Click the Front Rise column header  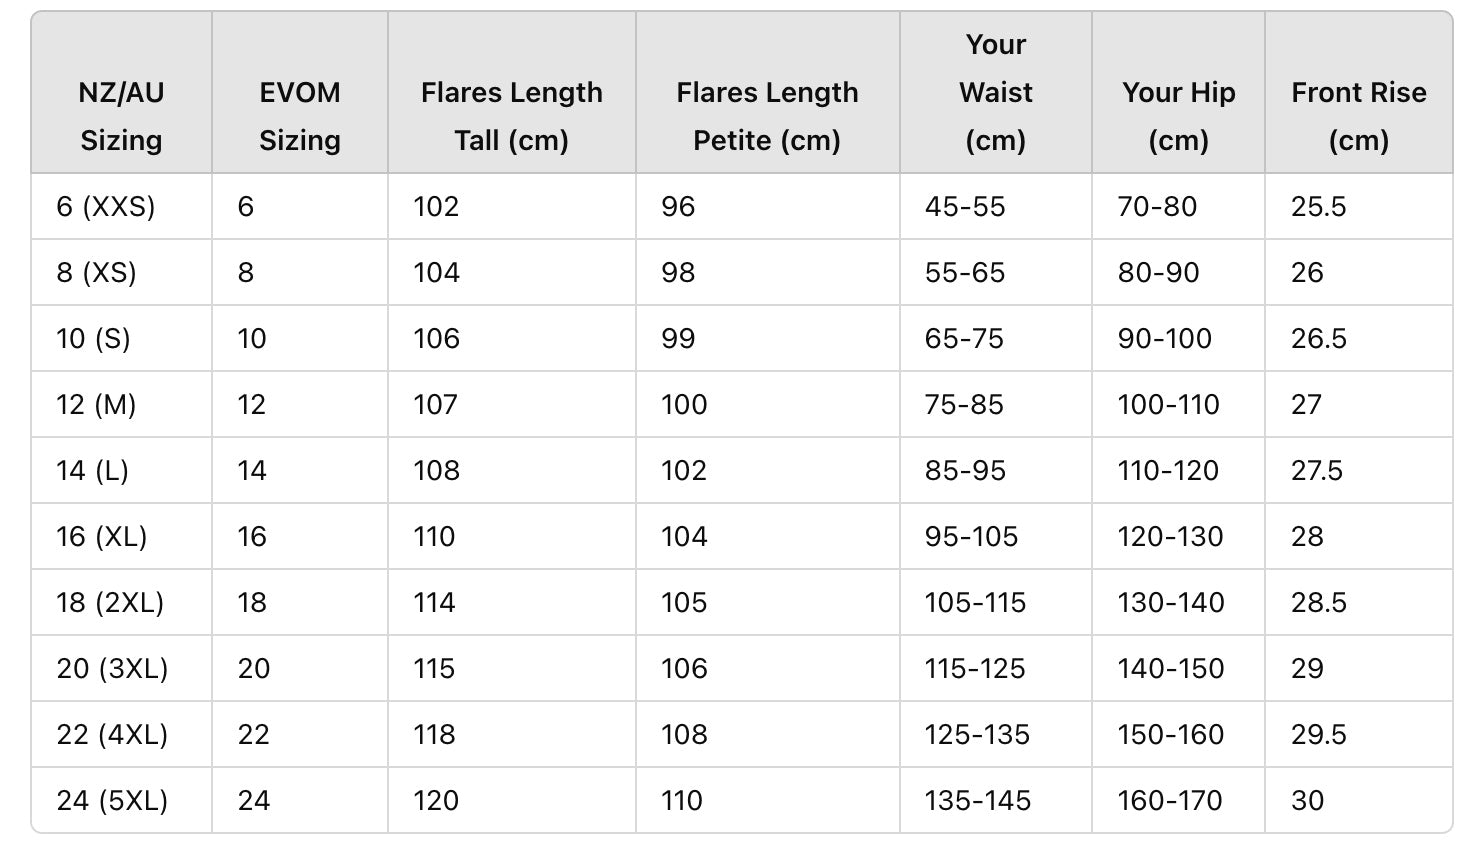(x=1358, y=116)
